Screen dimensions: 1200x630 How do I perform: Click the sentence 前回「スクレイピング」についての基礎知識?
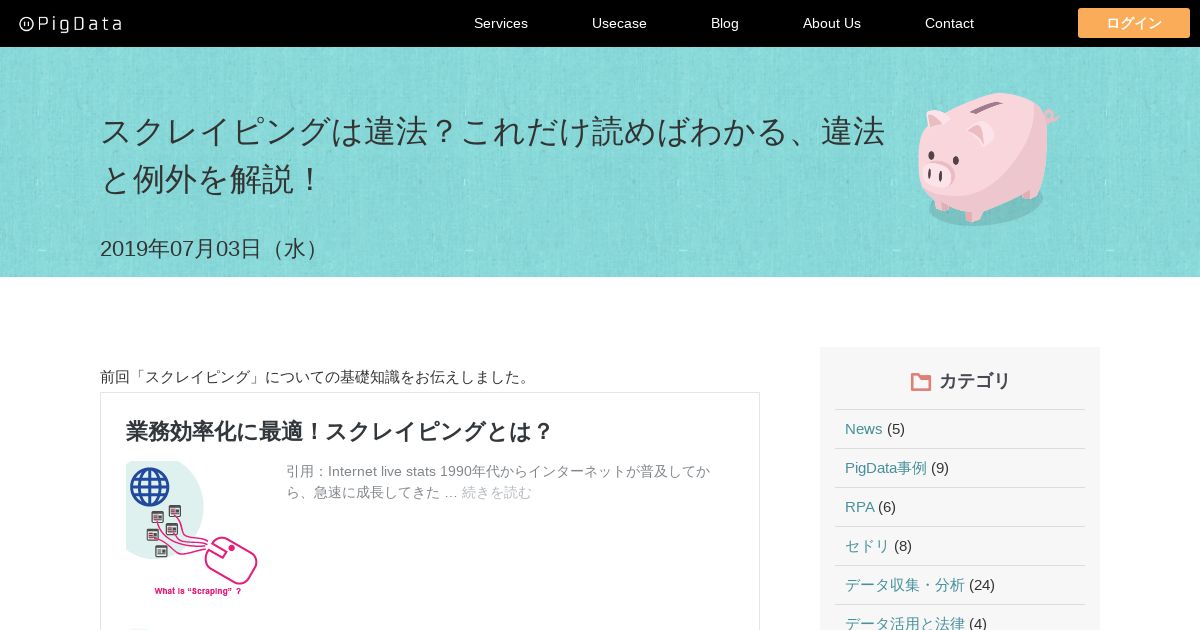(317, 377)
